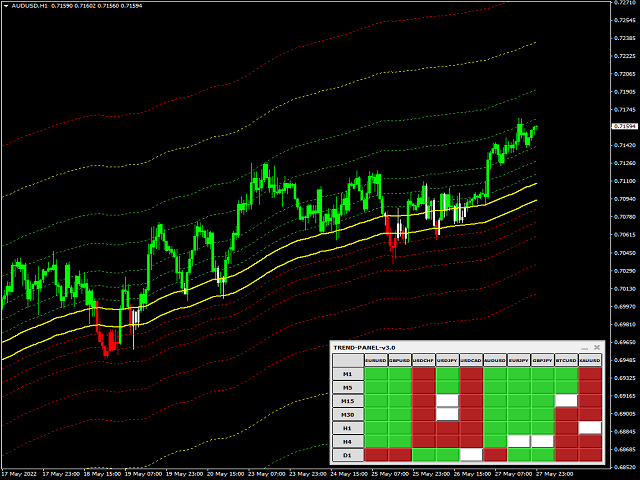Click the M15 timeframe row button

[x=348, y=401]
